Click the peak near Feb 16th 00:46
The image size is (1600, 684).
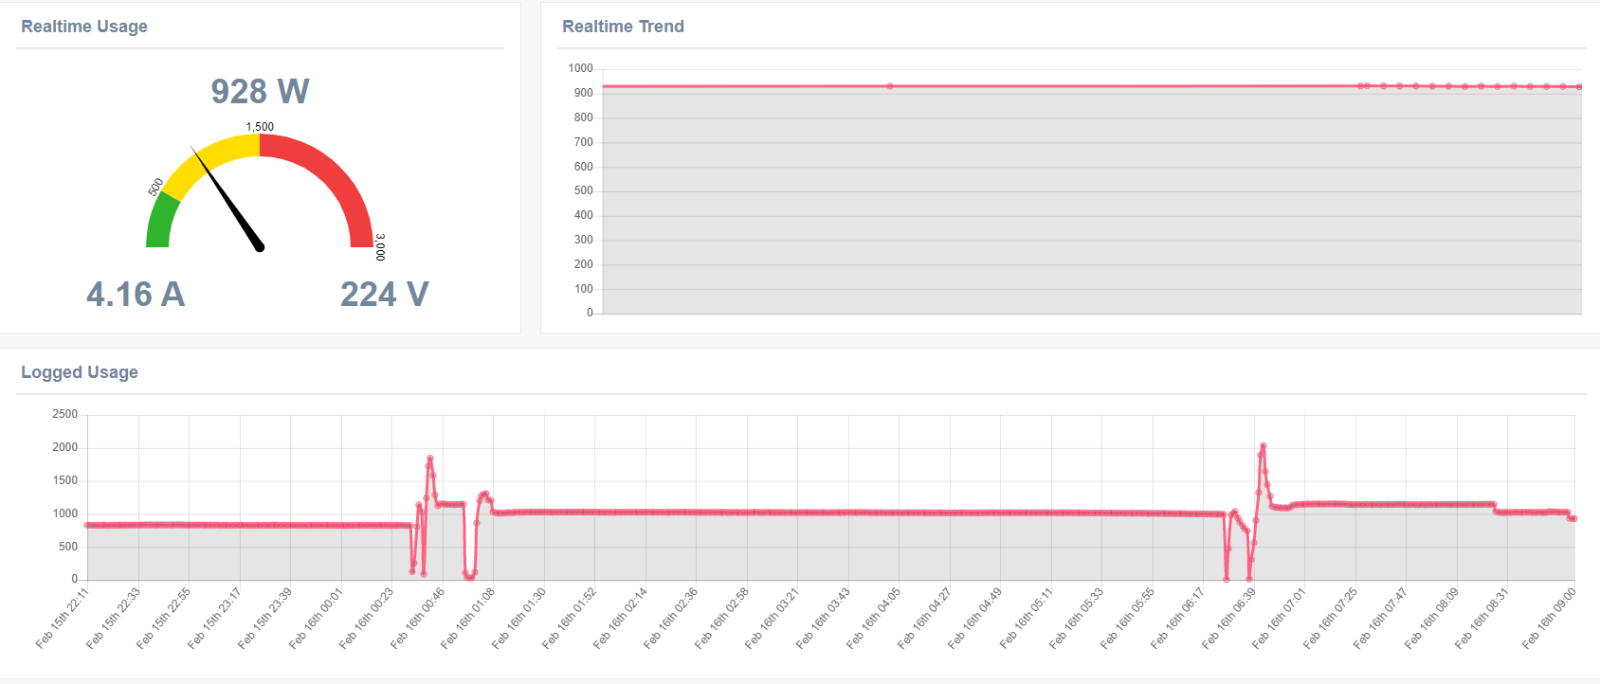tap(430, 458)
